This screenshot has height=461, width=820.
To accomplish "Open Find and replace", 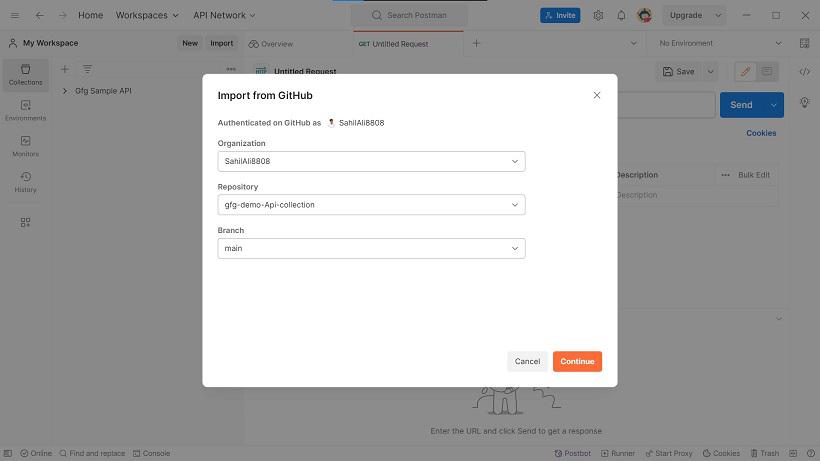I will click(x=92, y=453).
